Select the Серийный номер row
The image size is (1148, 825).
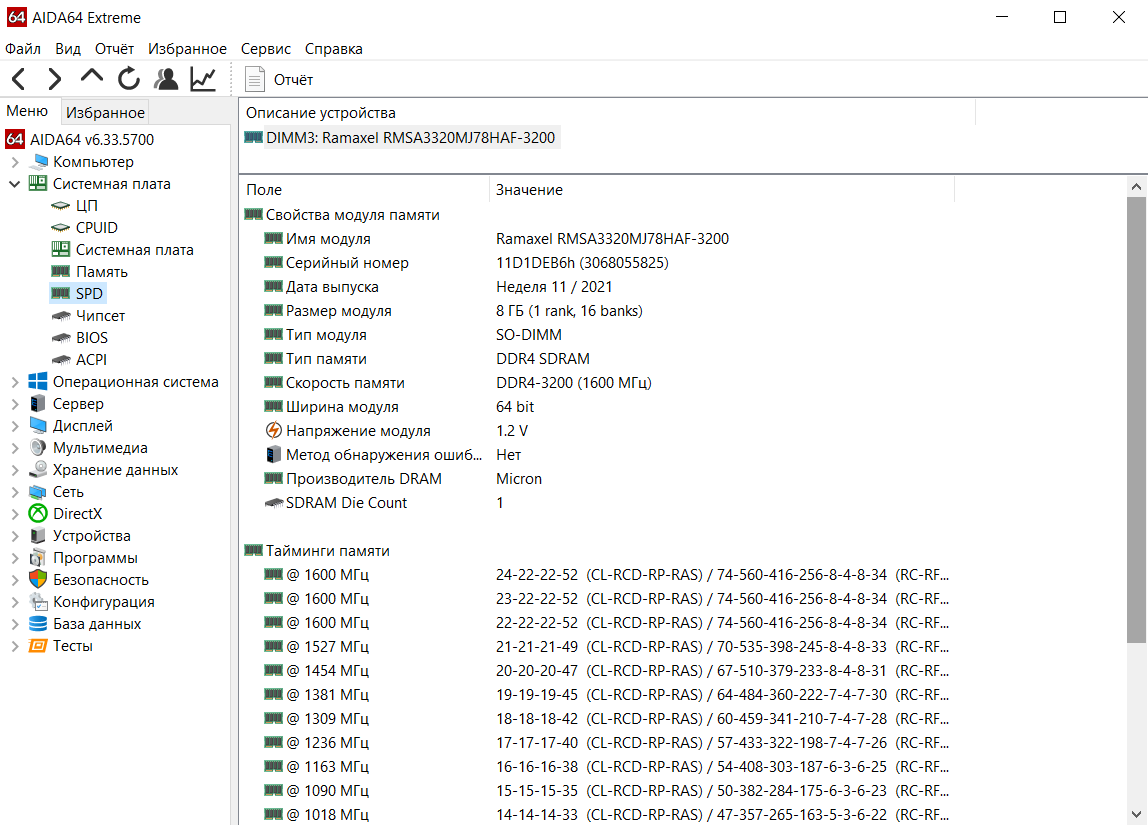(x=598, y=262)
